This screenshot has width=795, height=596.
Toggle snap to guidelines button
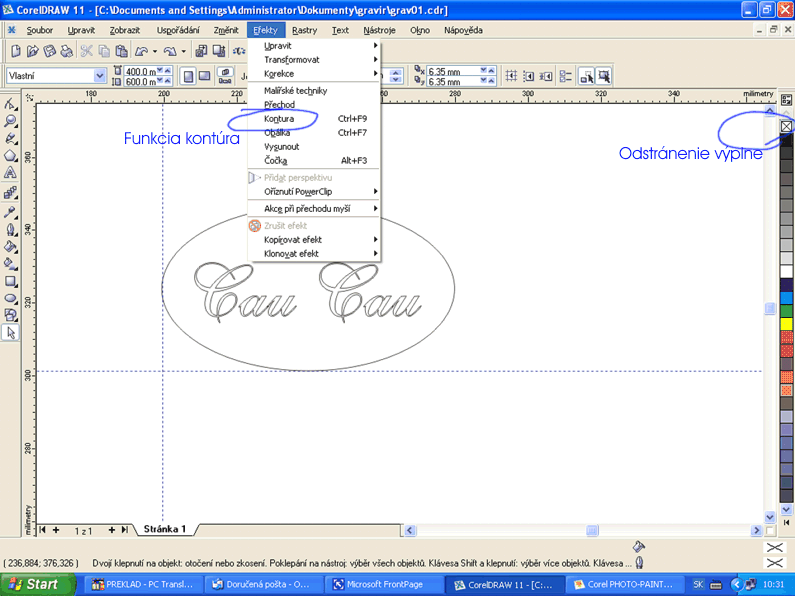(528, 76)
